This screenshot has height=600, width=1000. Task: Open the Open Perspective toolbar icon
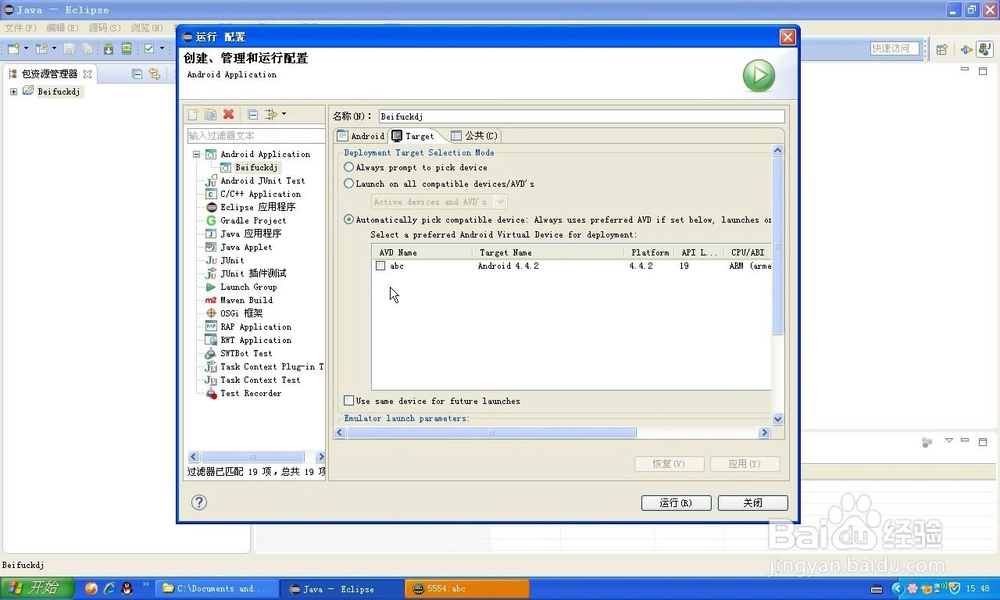click(x=941, y=49)
